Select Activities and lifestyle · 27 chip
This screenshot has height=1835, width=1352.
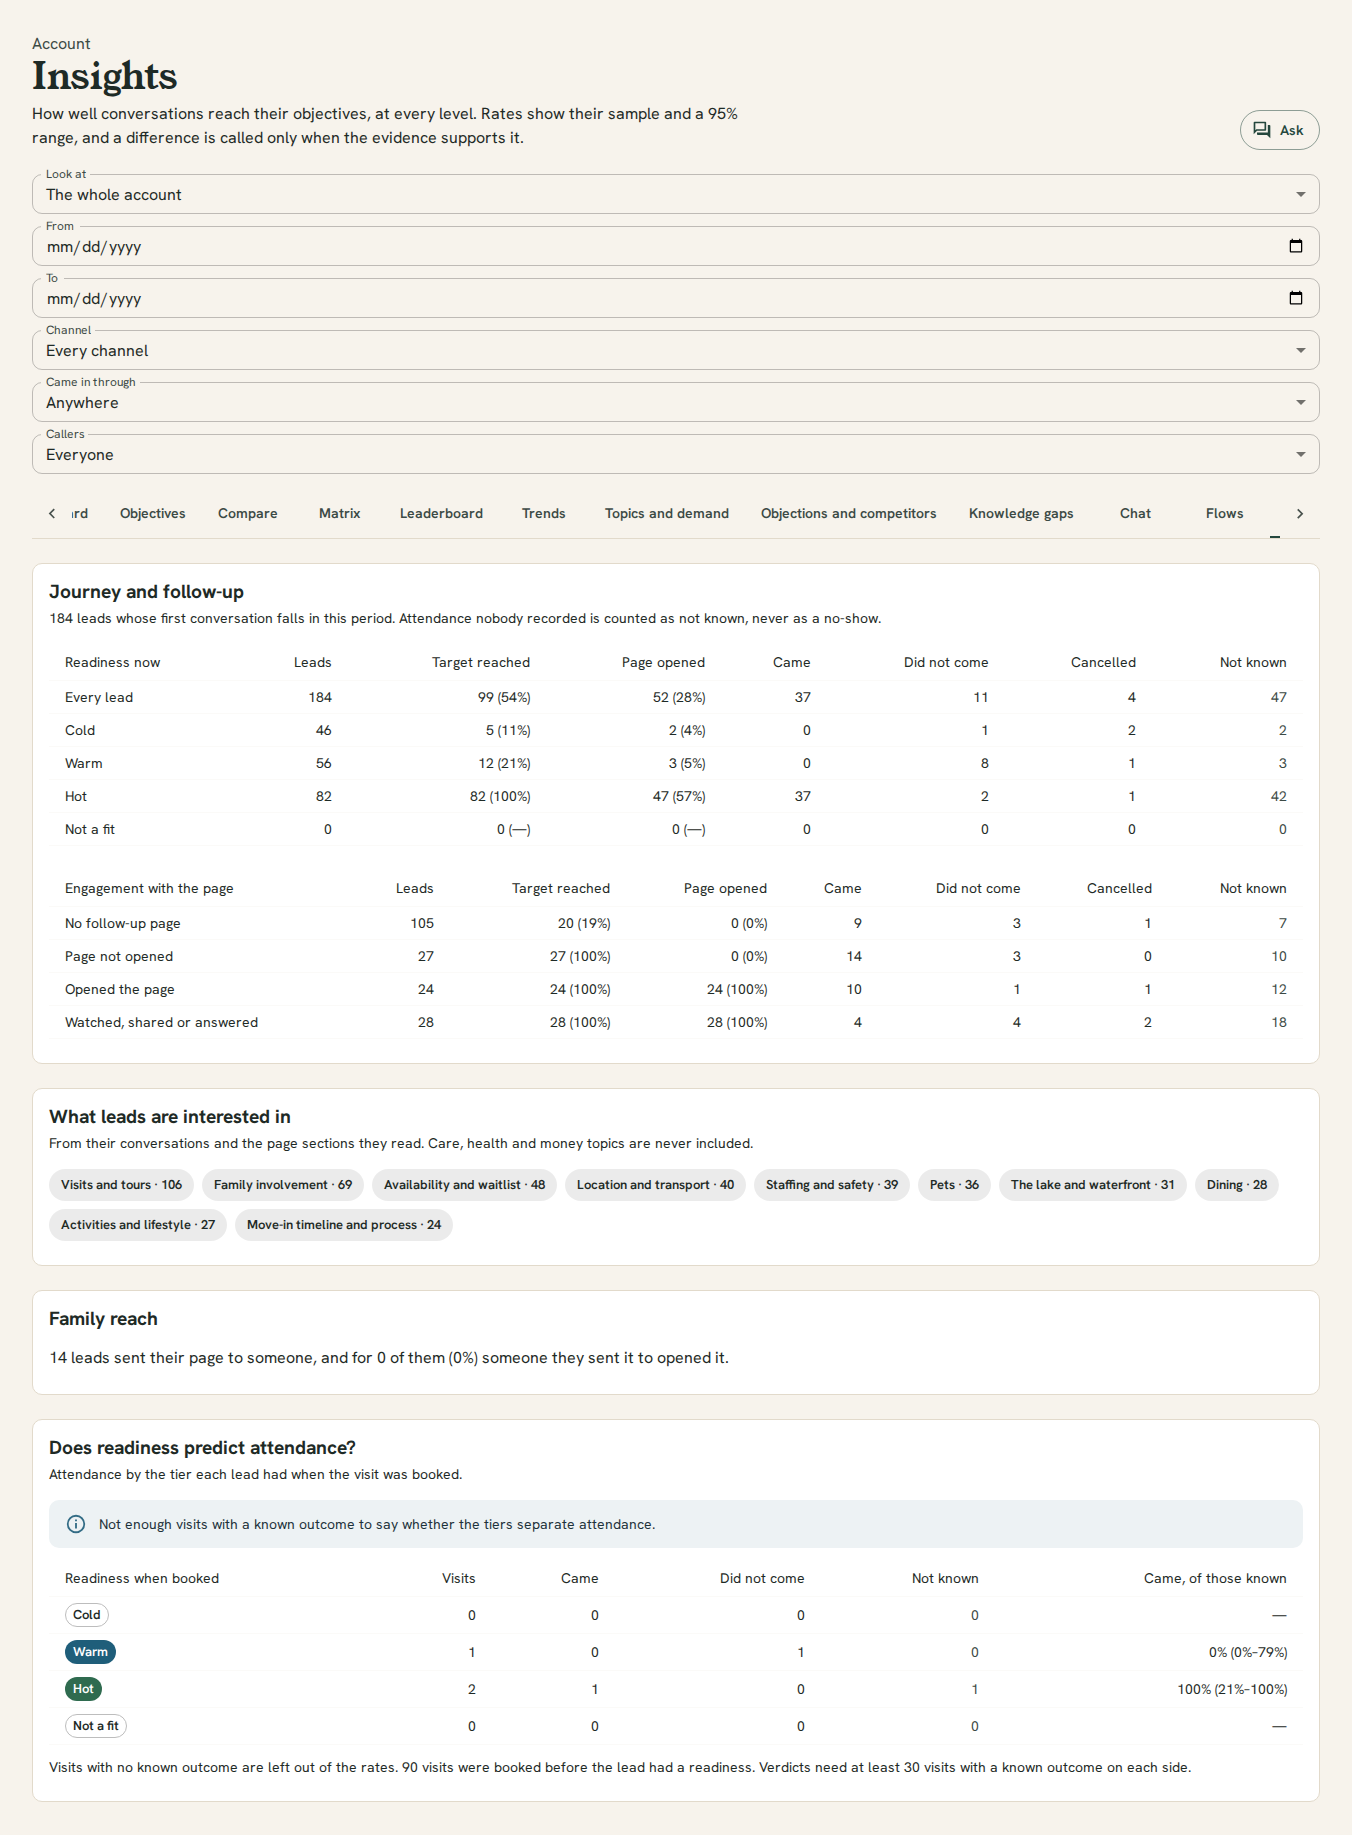[x=138, y=1225]
